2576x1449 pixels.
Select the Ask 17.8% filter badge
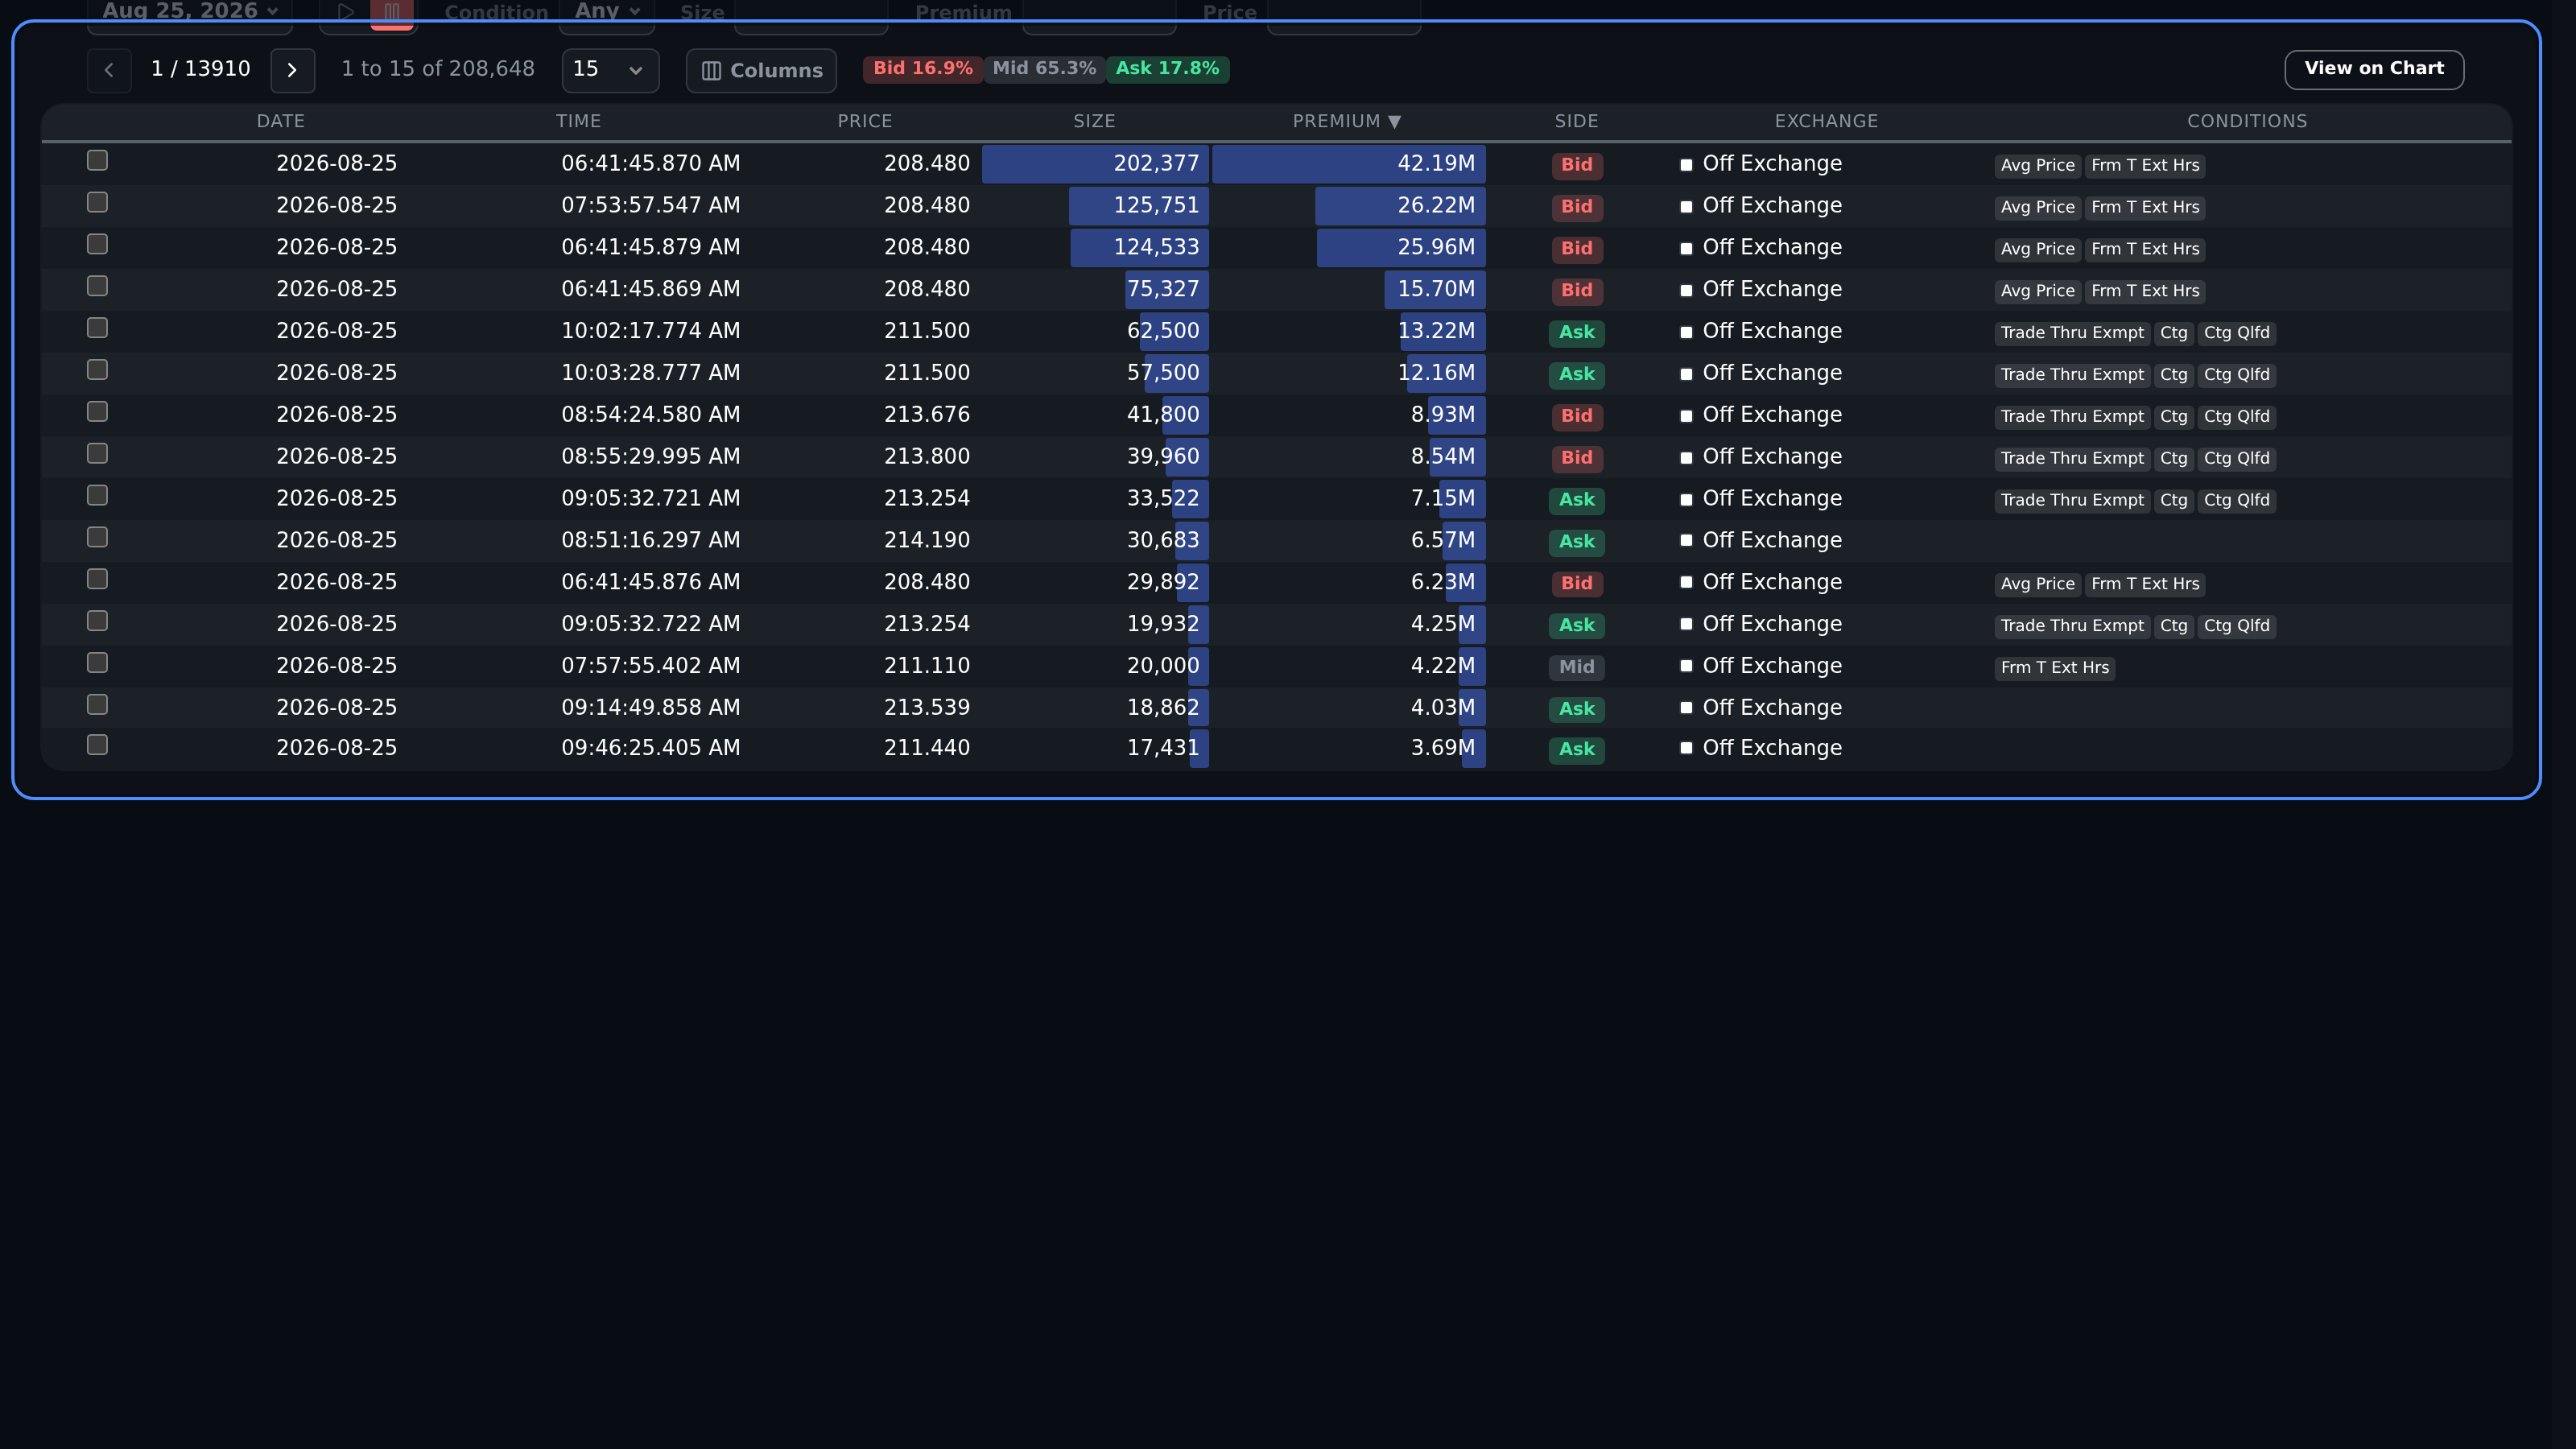click(x=1167, y=69)
